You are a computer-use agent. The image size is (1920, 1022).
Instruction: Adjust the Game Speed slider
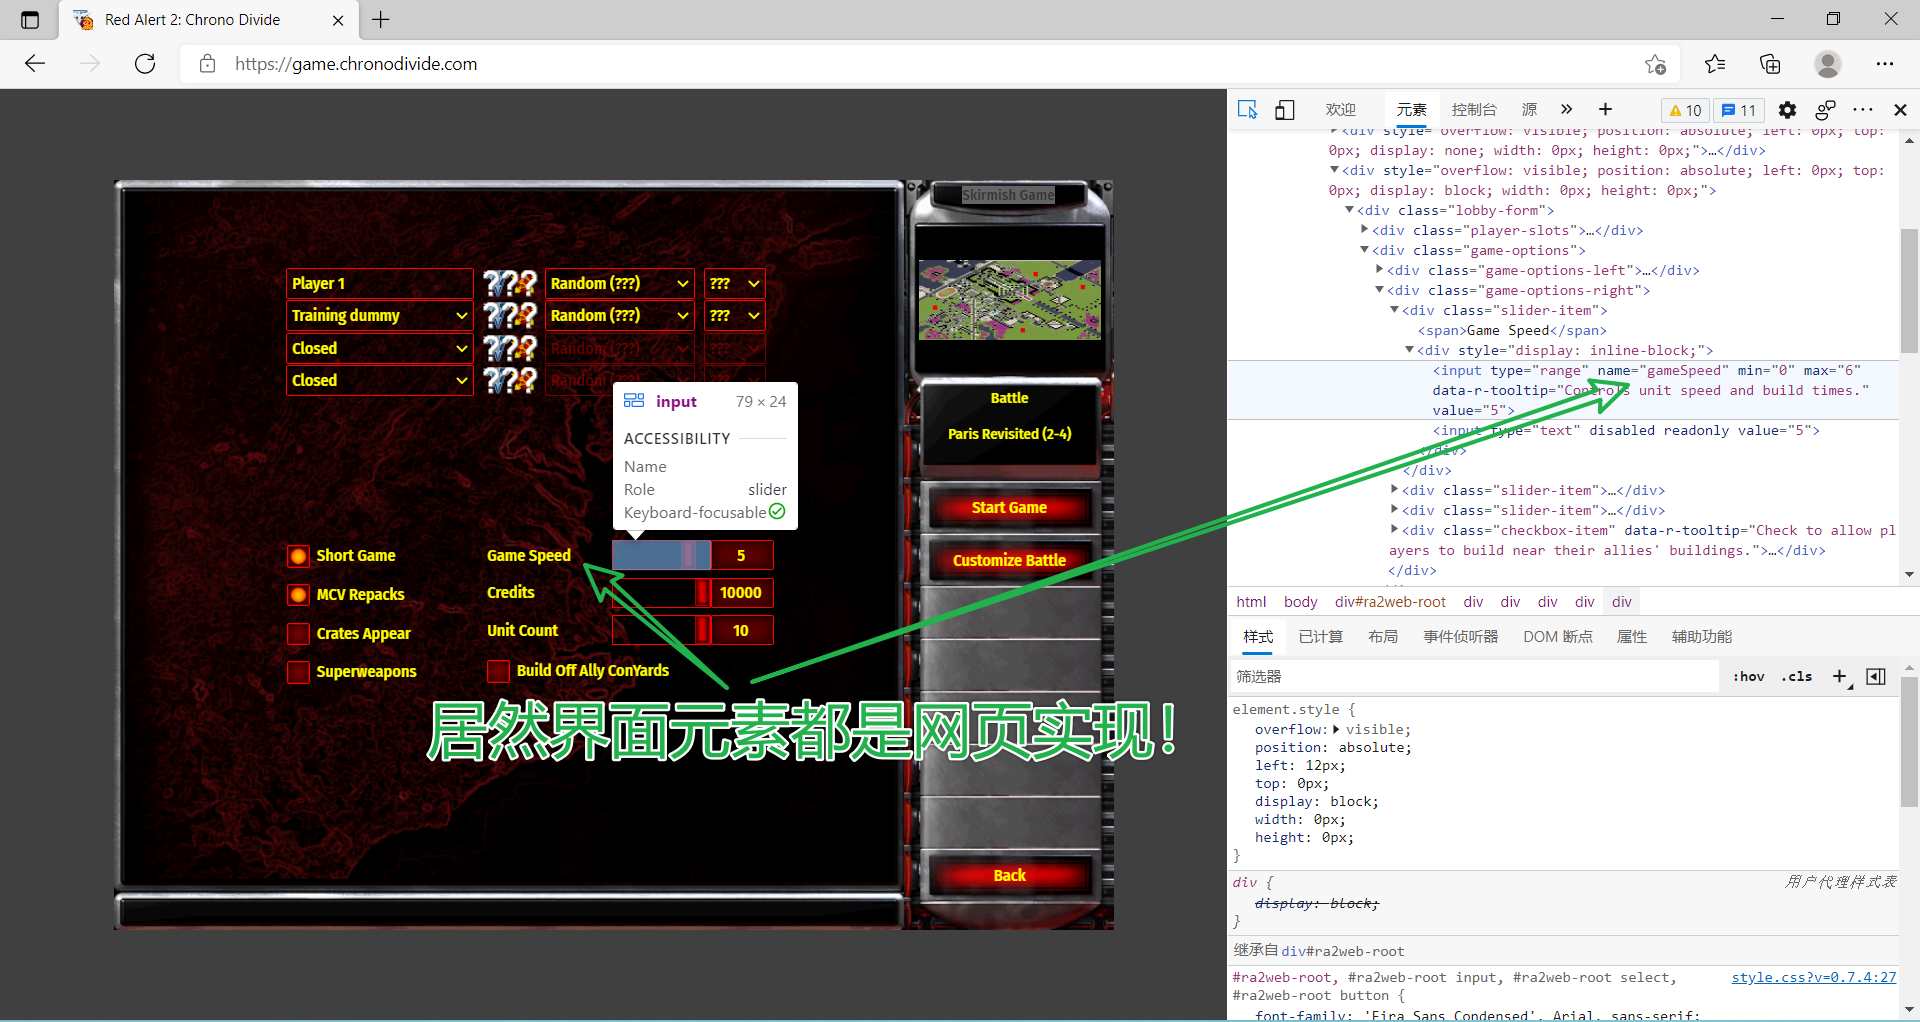661,555
